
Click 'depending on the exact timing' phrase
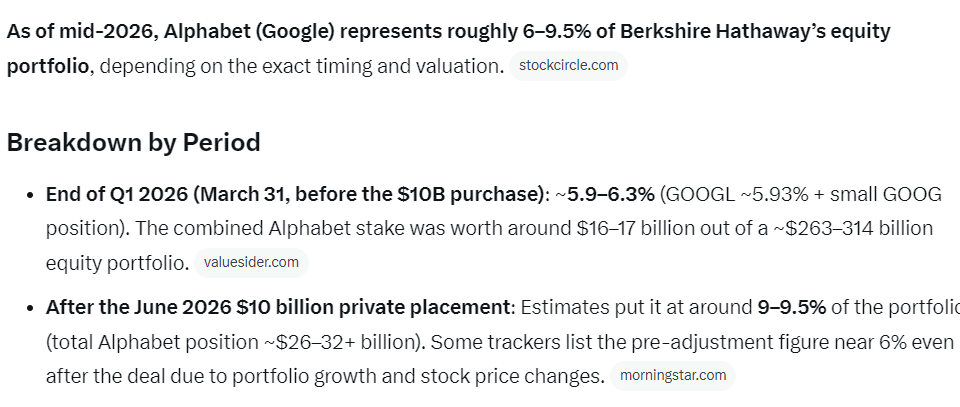[x=236, y=65]
